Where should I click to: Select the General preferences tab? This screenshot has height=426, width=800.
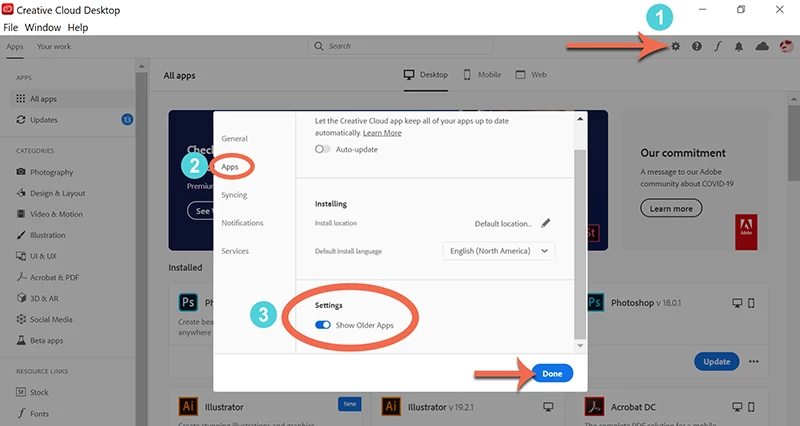234,138
